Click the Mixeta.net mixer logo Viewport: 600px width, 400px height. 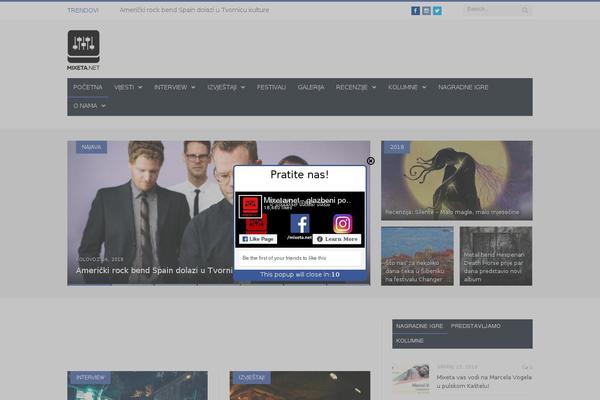click(83, 50)
